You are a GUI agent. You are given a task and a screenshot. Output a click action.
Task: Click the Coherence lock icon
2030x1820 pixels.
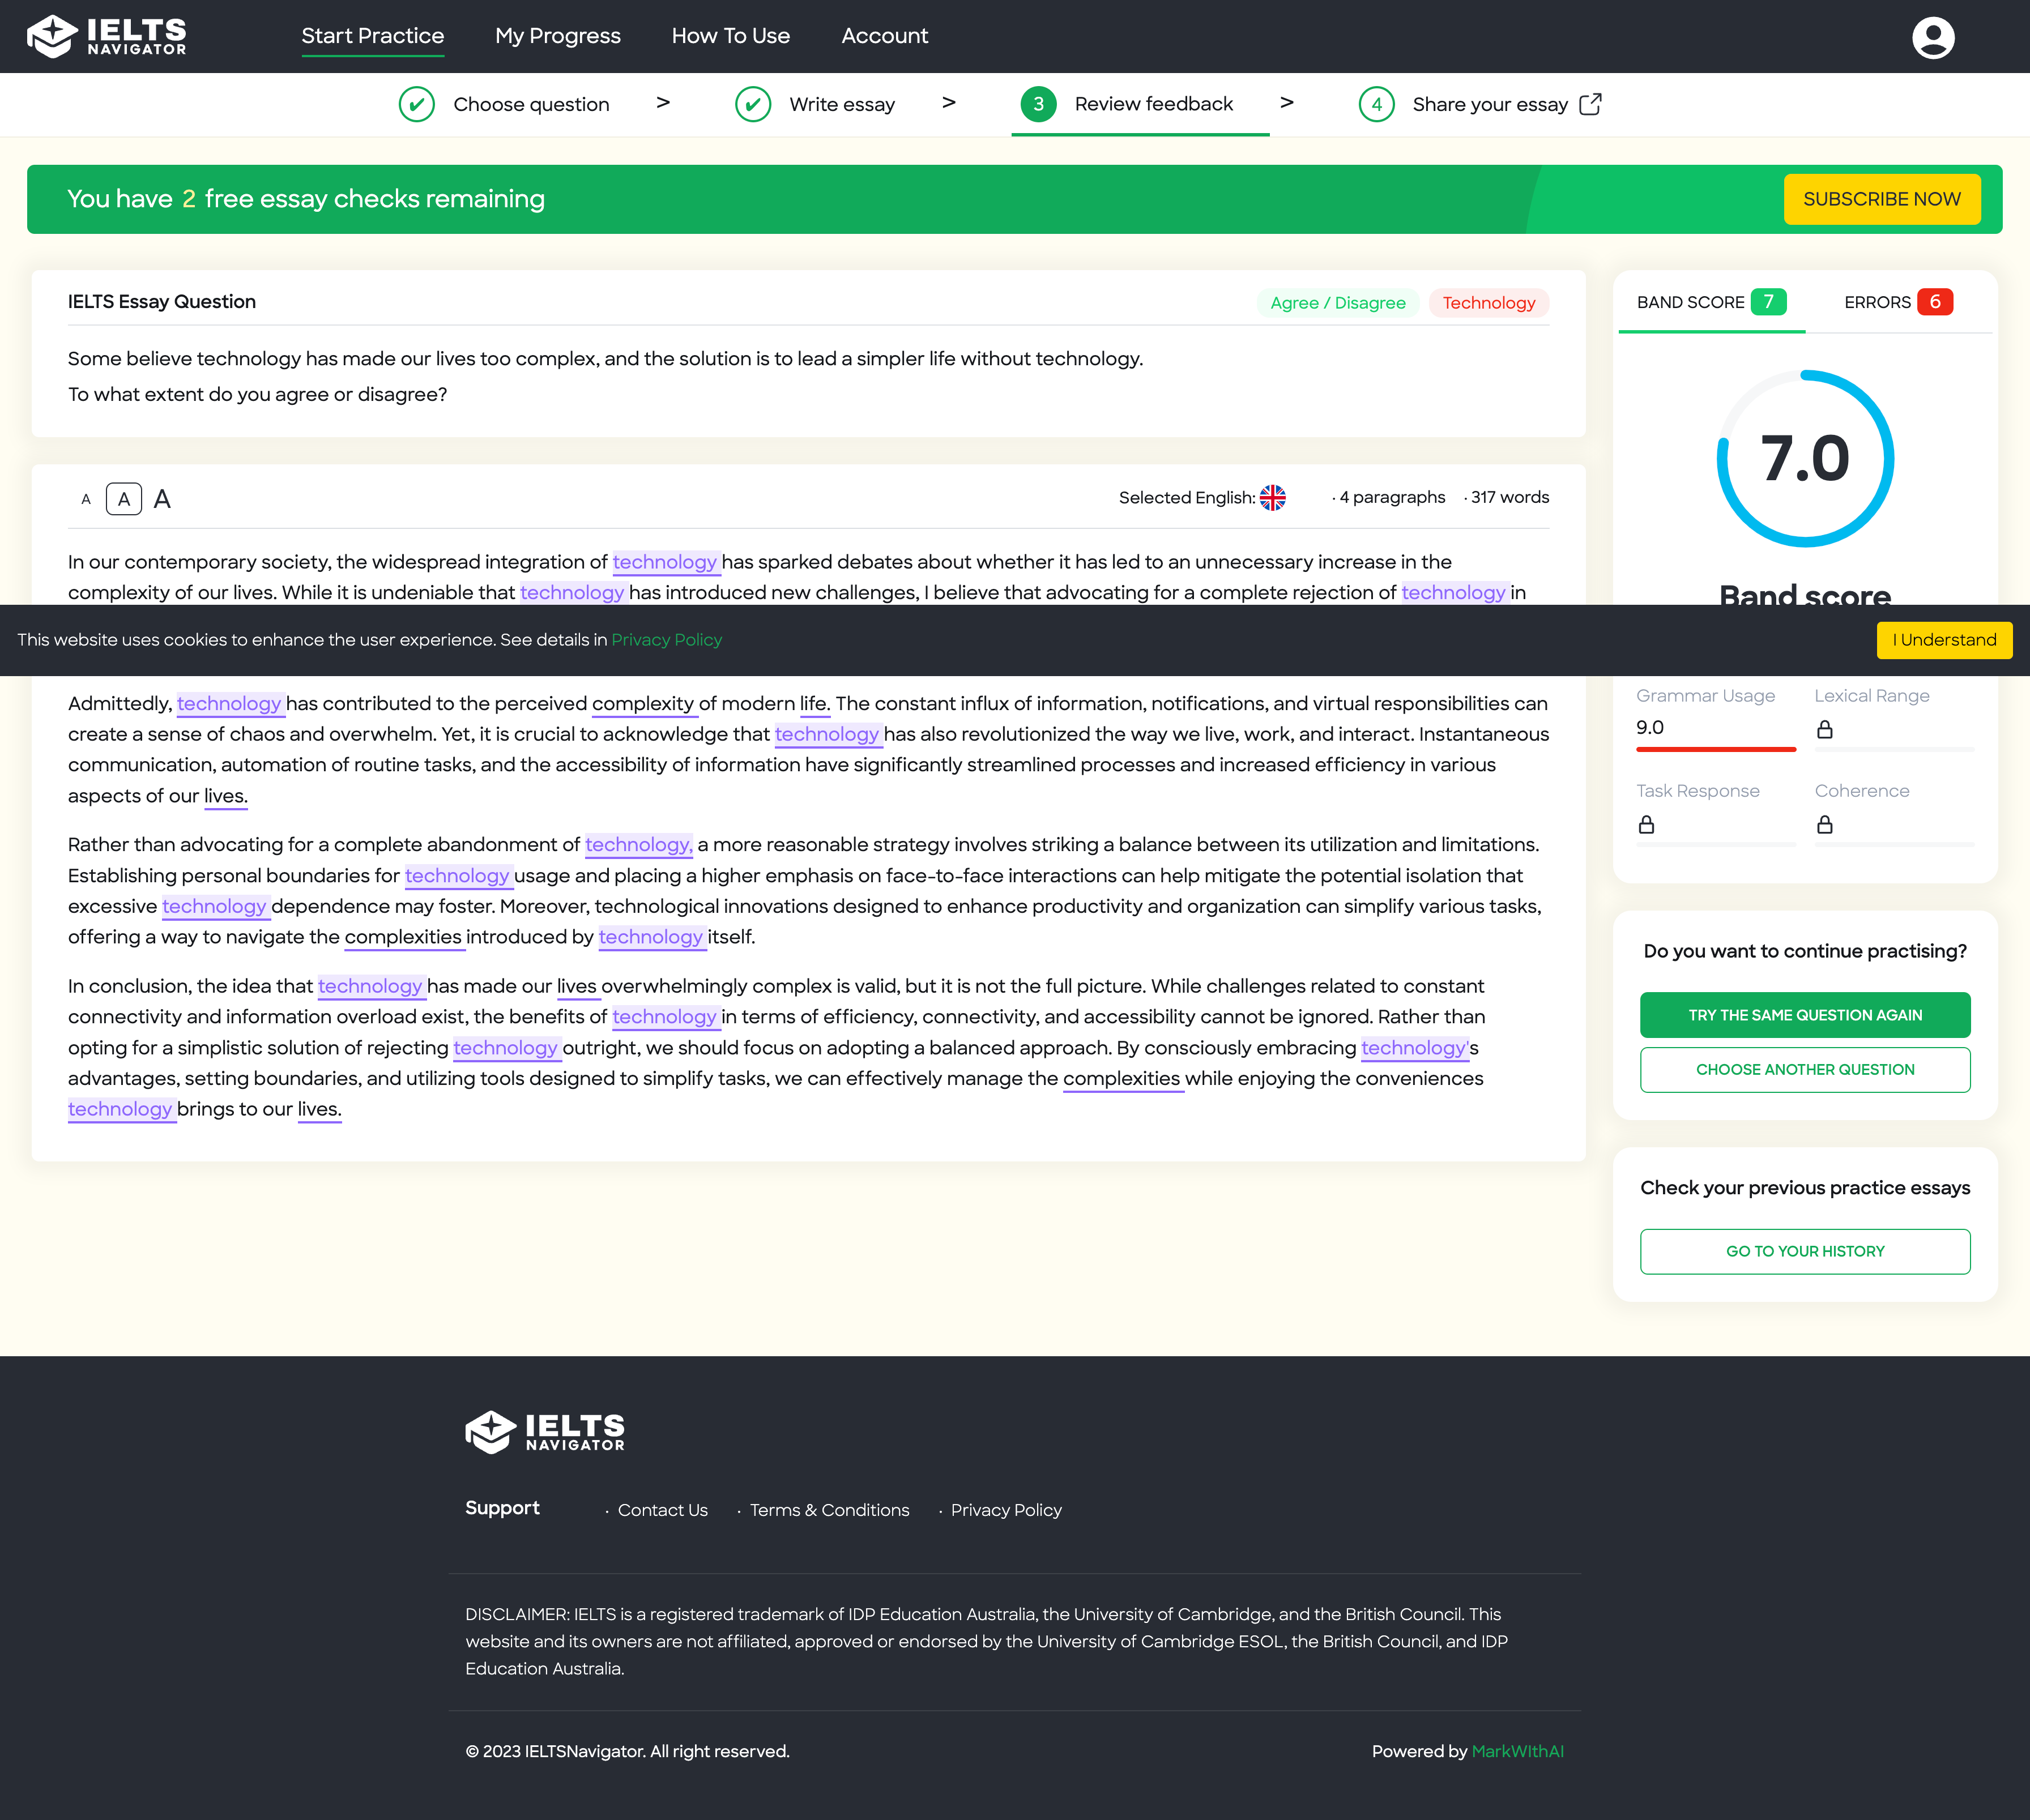click(1824, 824)
